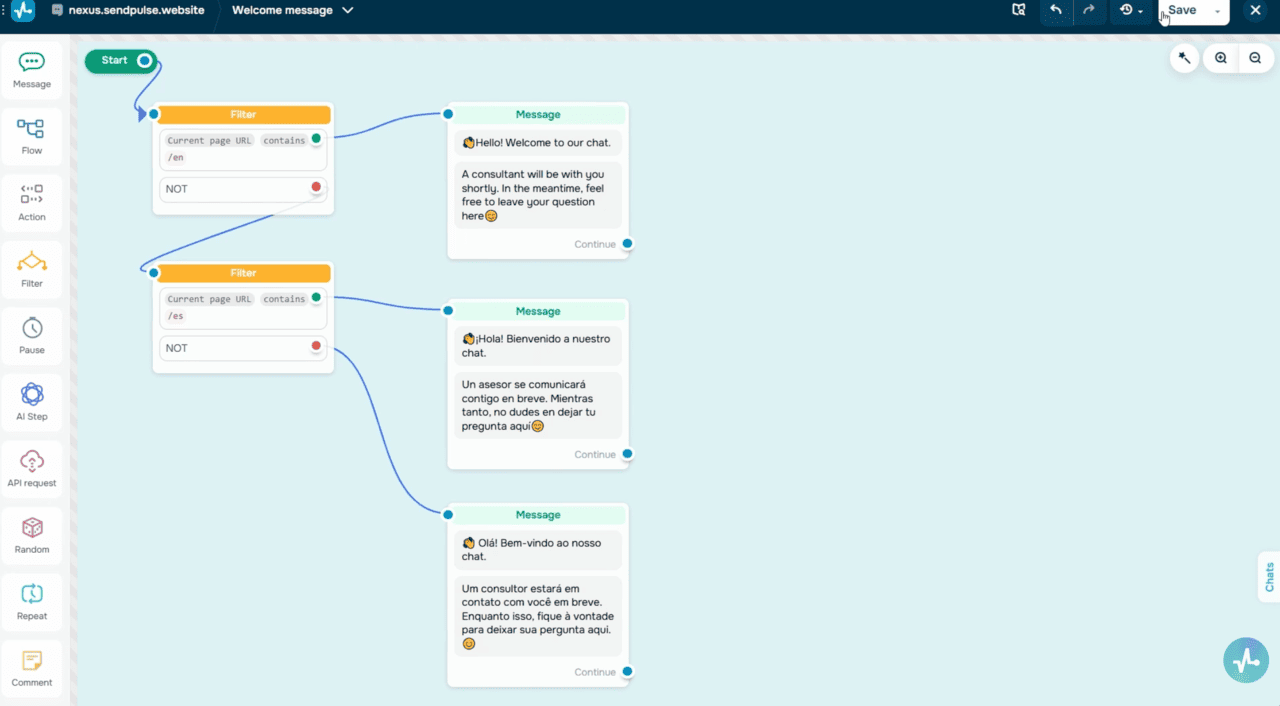The width and height of the screenshot is (1280, 706).
Task: Open the Chats side tab
Action: 1269,577
